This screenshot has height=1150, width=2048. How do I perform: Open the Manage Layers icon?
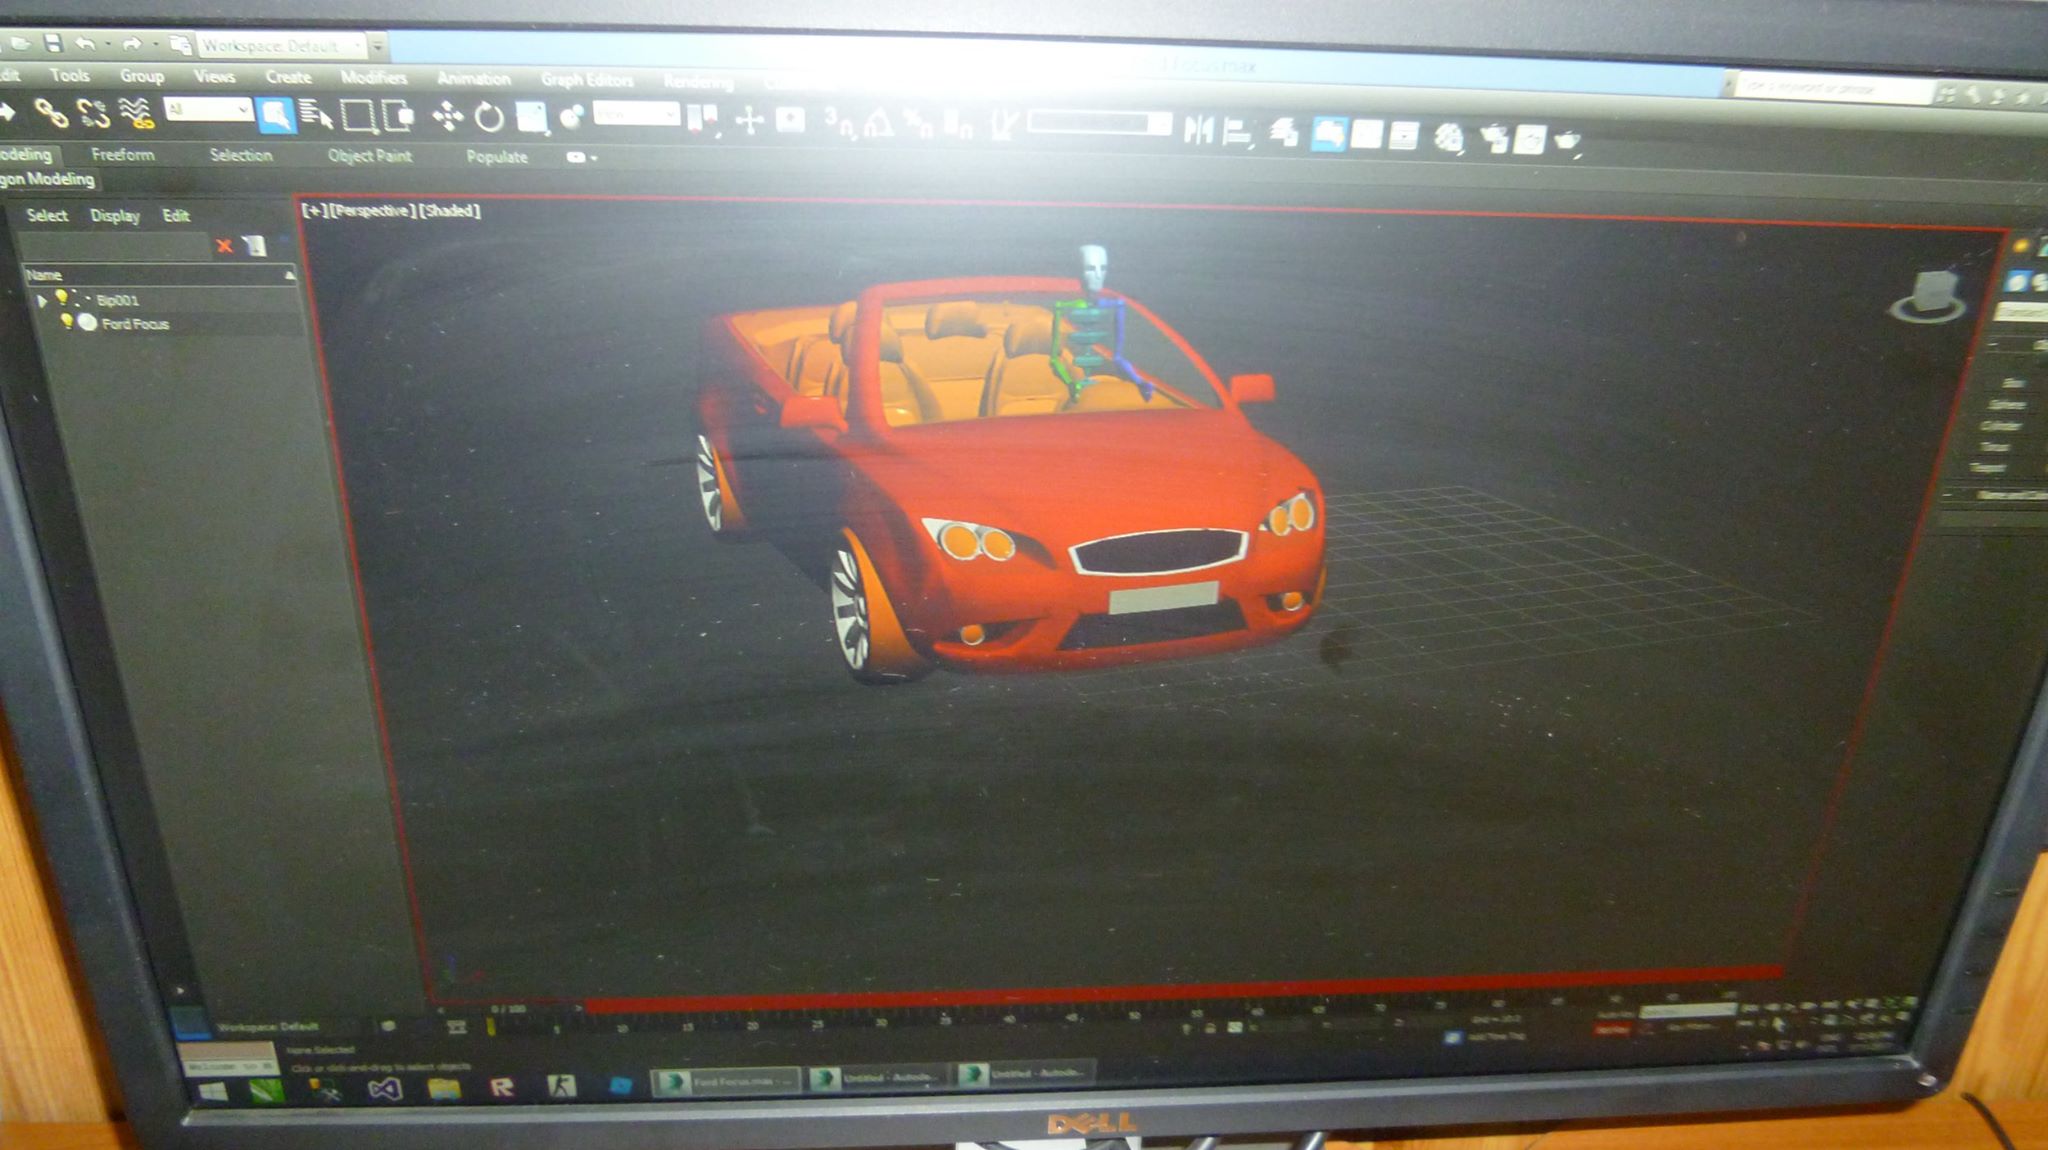tap(1285, 131)
